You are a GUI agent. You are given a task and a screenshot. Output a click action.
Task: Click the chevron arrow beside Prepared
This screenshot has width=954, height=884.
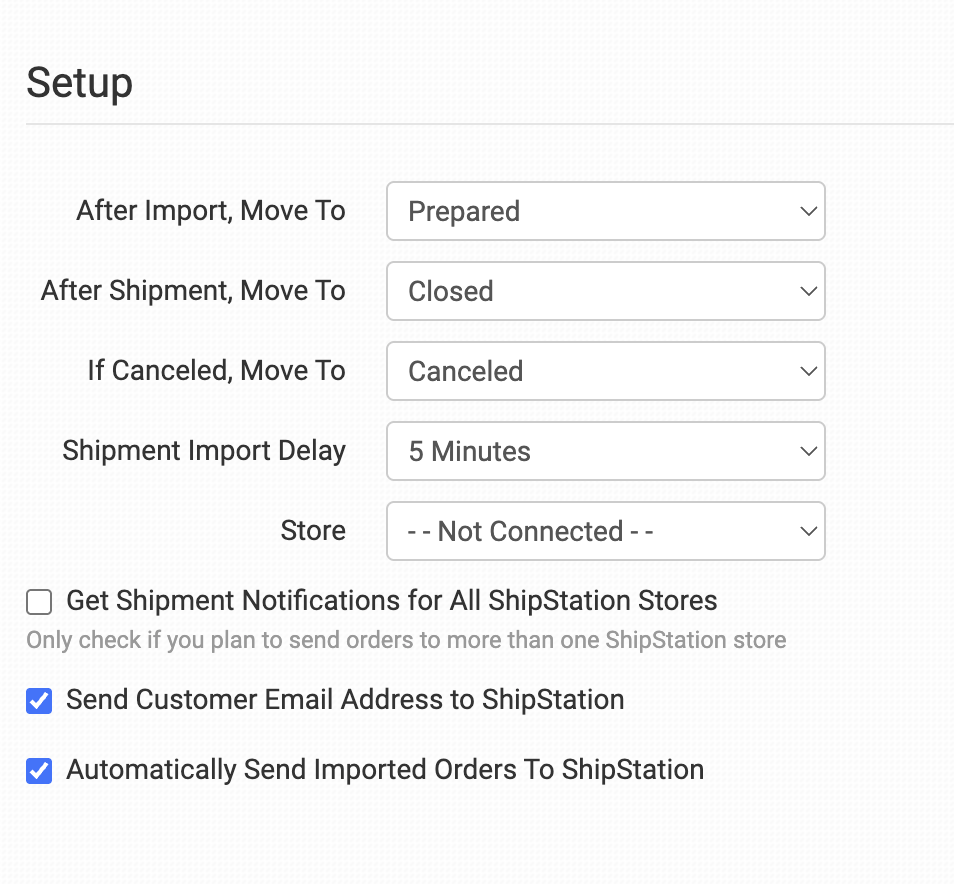point(808,211)
